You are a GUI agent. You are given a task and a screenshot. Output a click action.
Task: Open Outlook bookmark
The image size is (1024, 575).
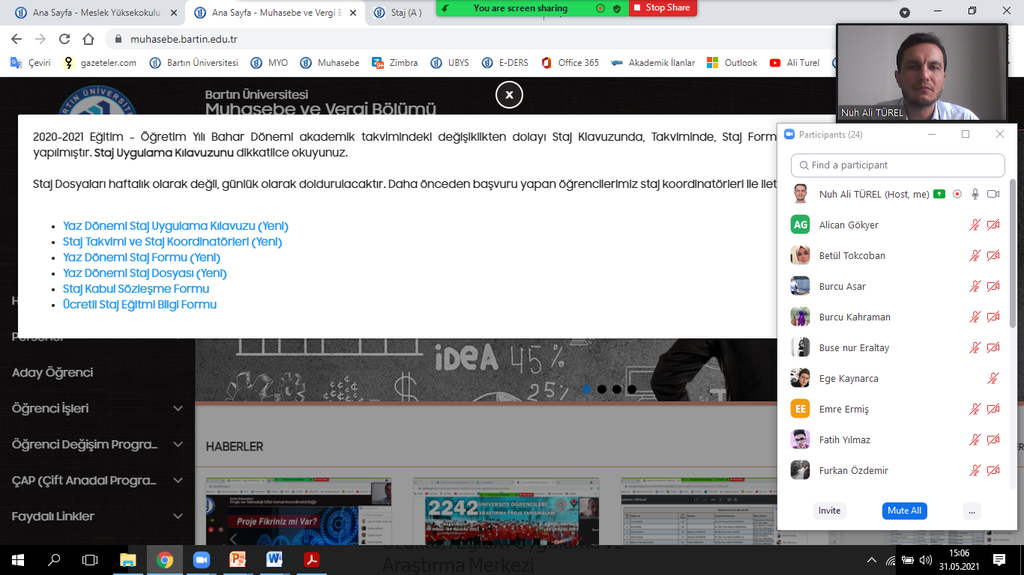click(x=732, y=63)
